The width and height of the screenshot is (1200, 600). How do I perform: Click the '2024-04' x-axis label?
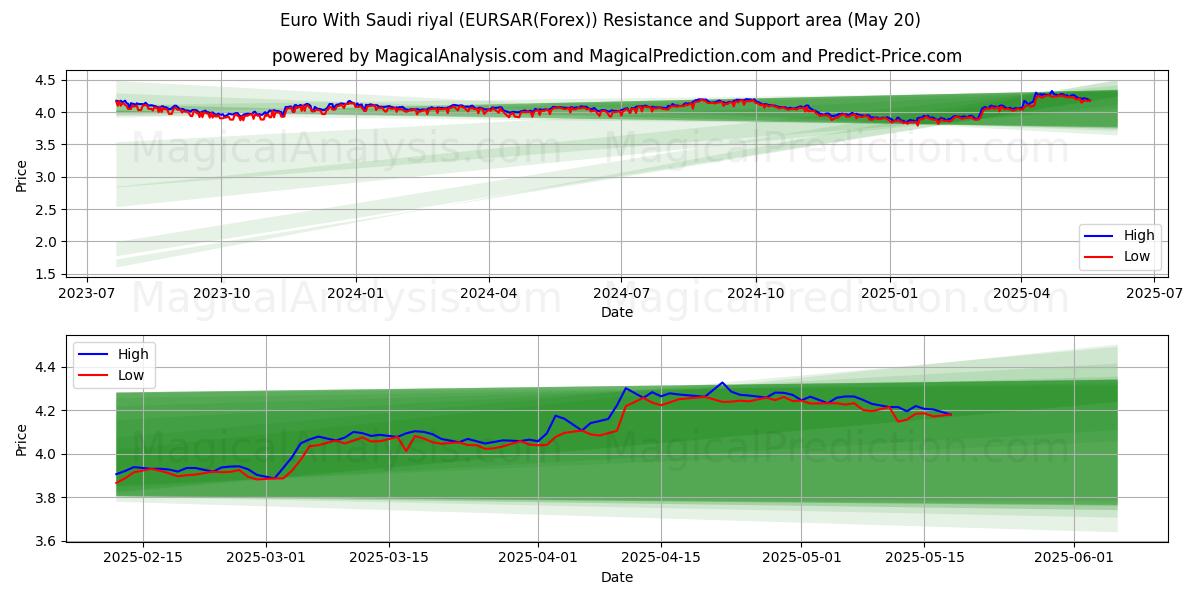[x=488, y=294]
